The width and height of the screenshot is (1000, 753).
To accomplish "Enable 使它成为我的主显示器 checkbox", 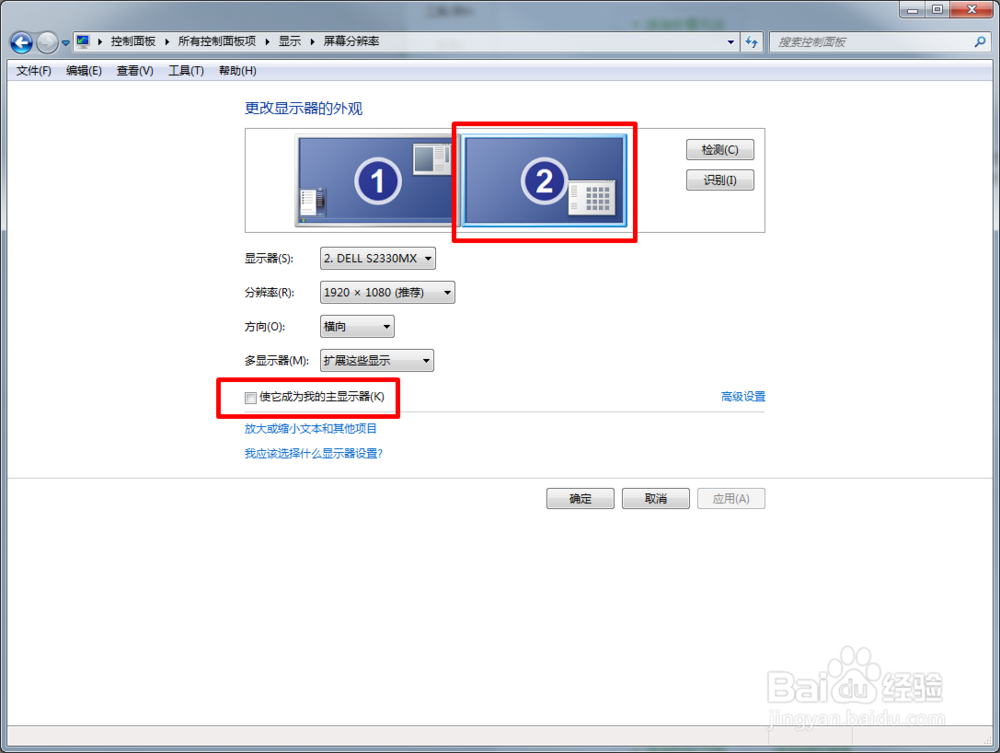I will (x=249, y=397).
